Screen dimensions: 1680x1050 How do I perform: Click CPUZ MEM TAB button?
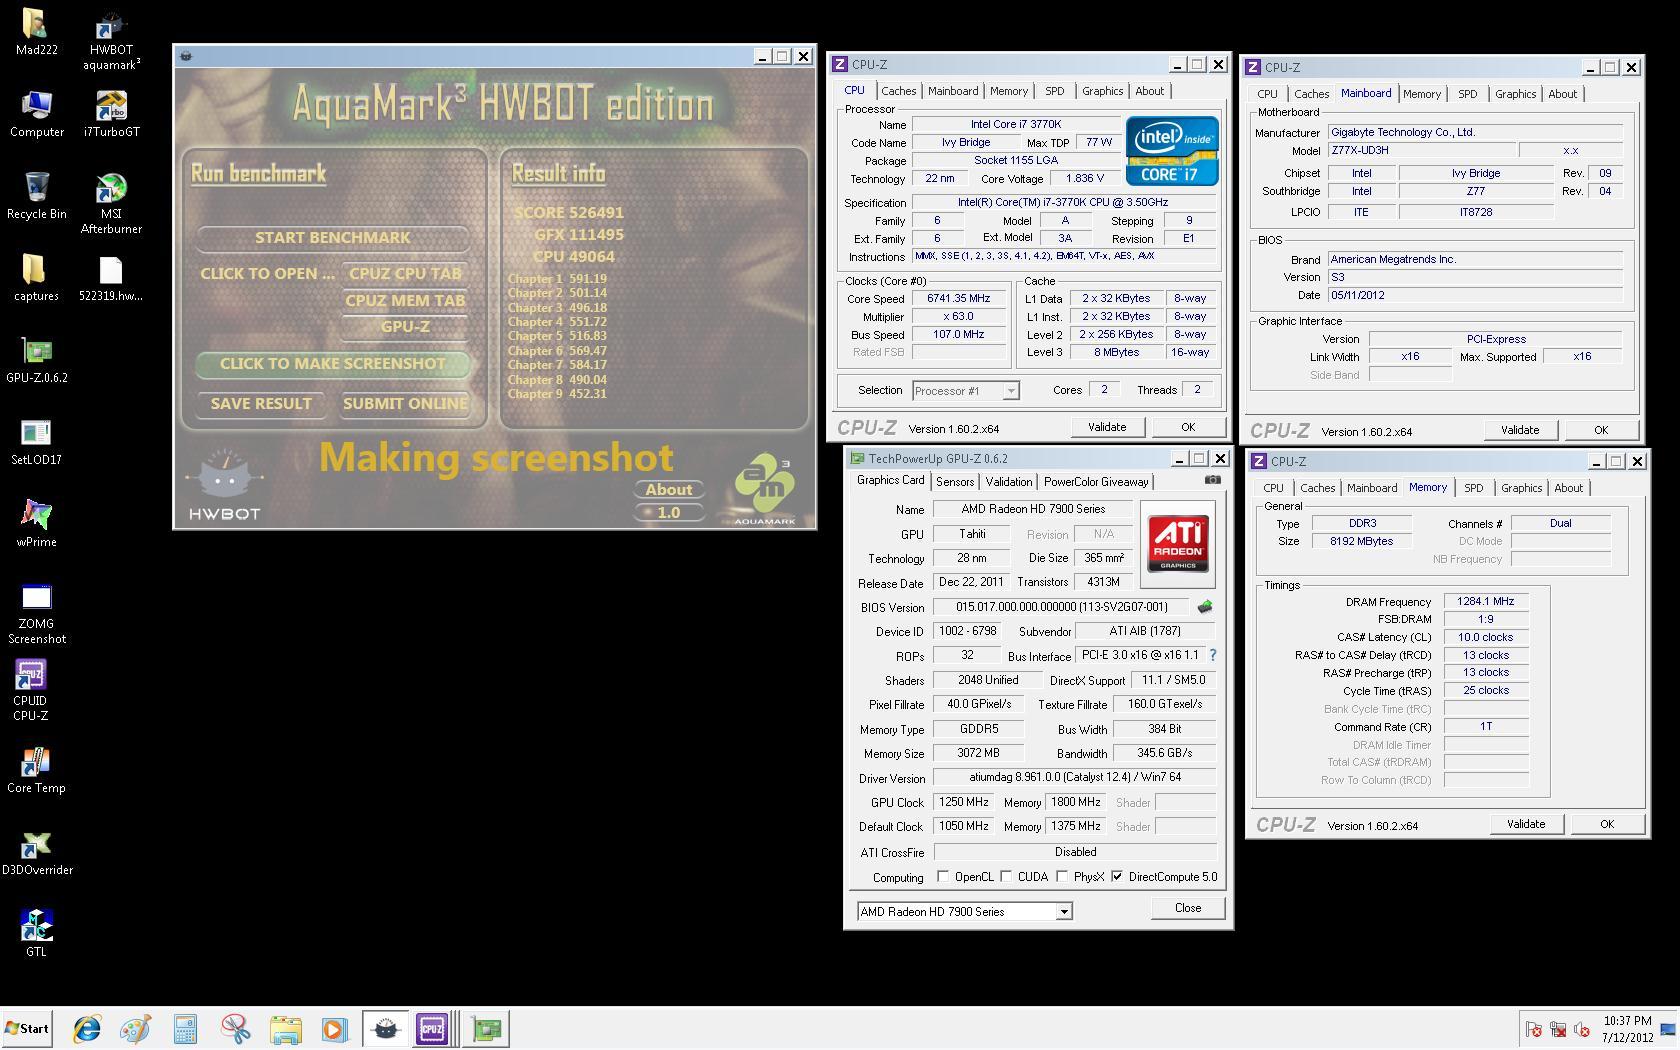click(x=405, y=300)
